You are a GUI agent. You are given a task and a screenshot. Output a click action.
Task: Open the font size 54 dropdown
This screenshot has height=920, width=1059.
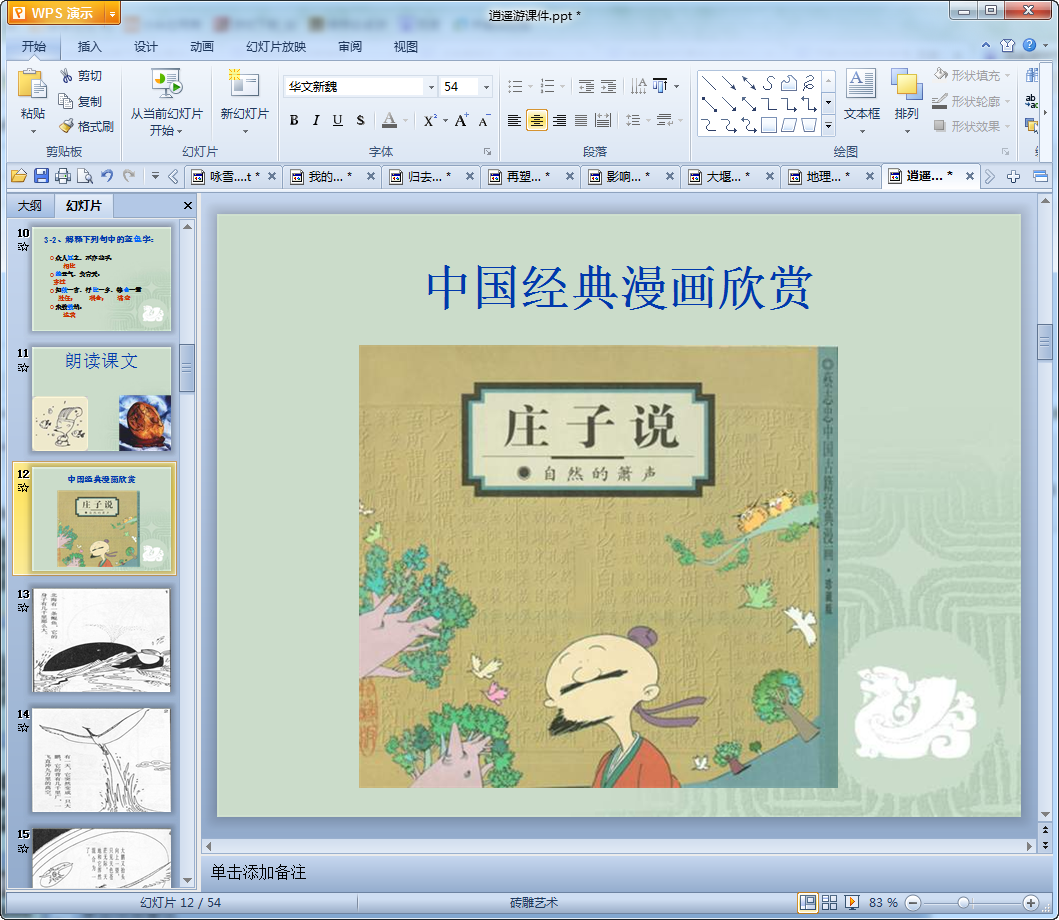click(x=486, y=86)
